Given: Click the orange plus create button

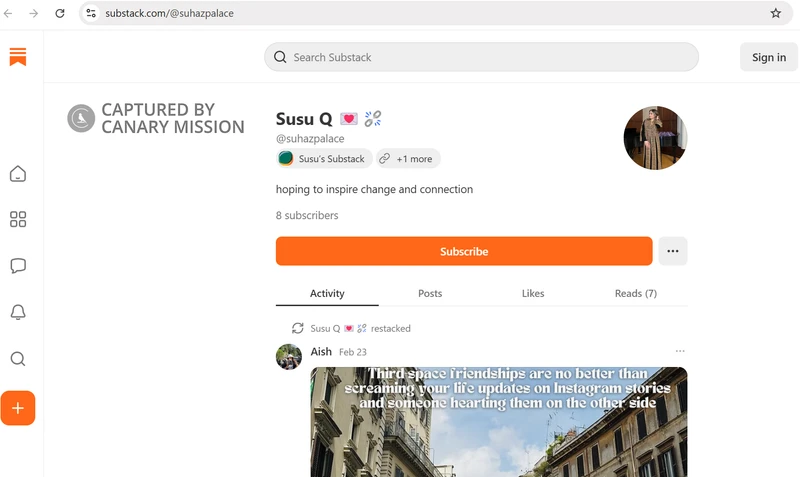Looking at the screenshot, I should (18, 408).
